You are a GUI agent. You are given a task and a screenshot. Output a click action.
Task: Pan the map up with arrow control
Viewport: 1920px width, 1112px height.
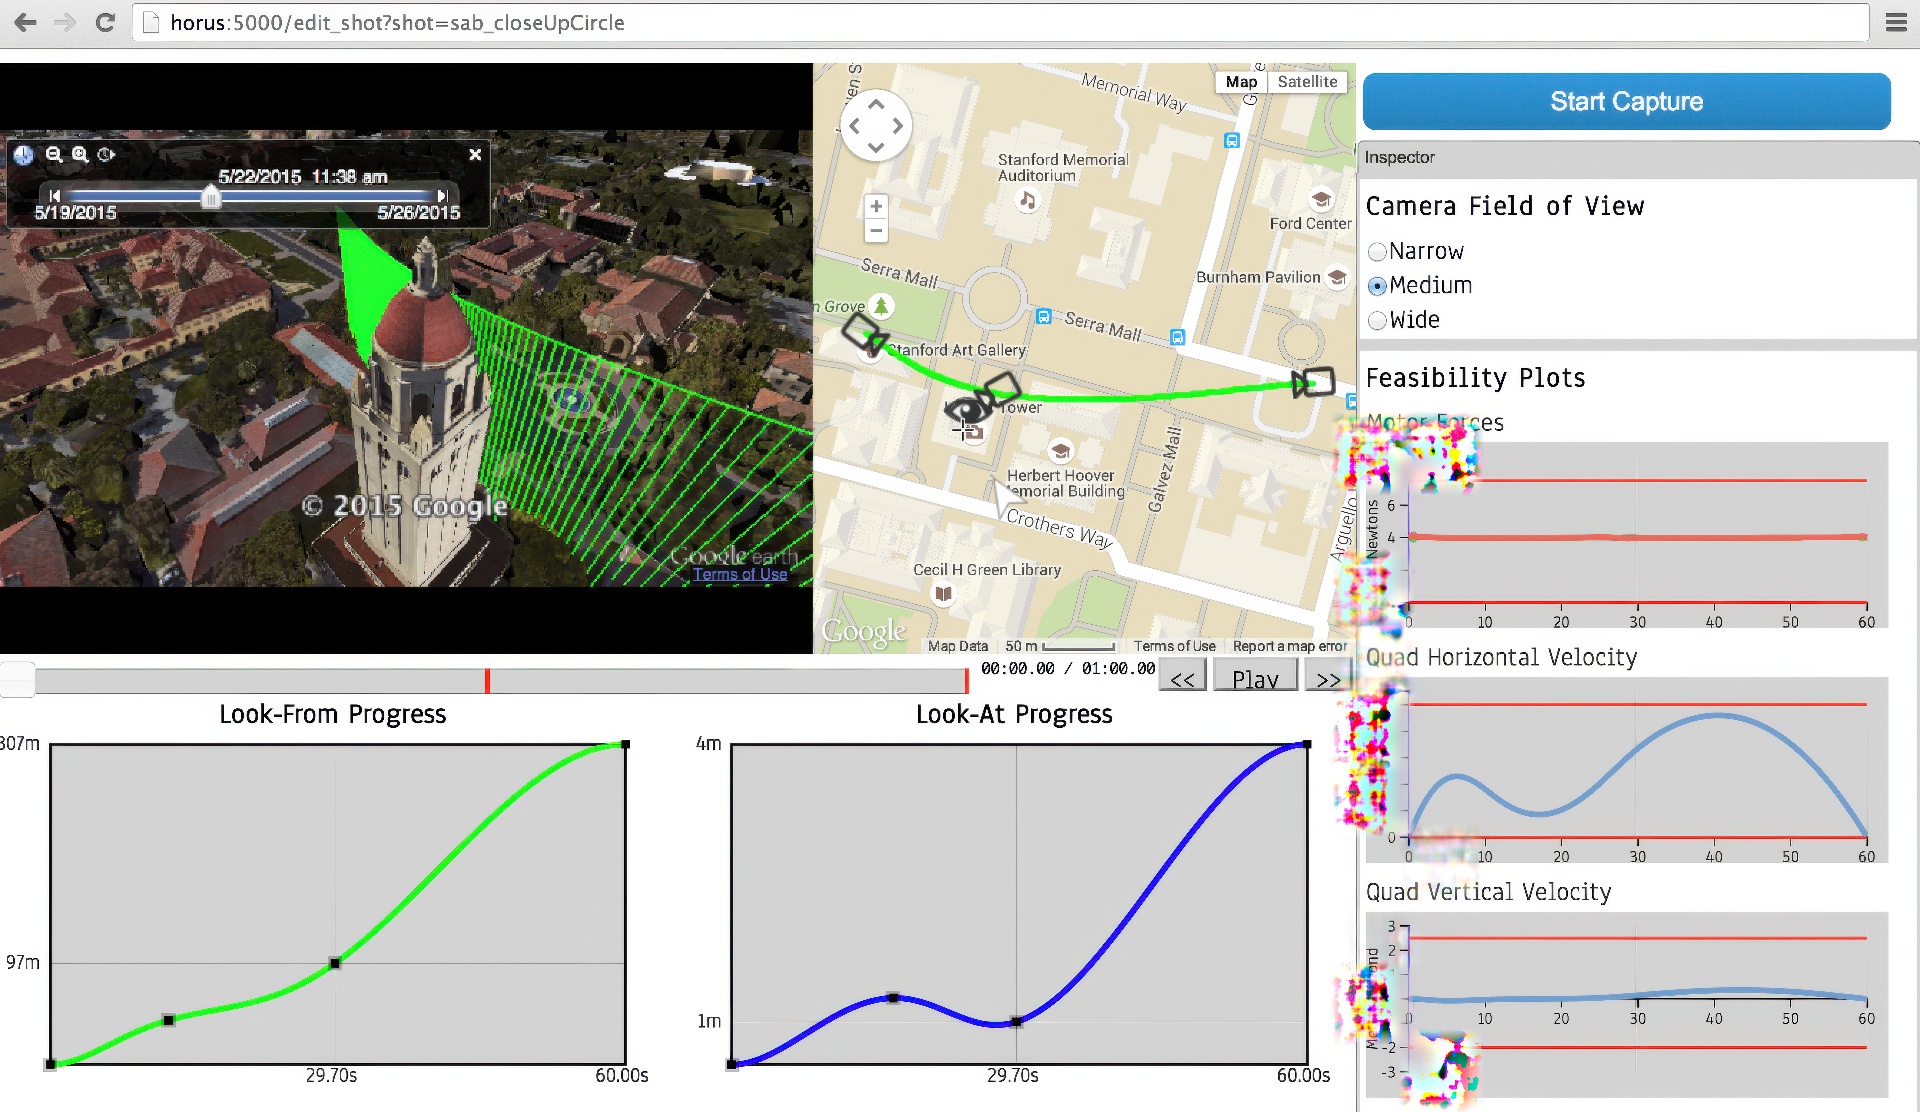(876, 104)
